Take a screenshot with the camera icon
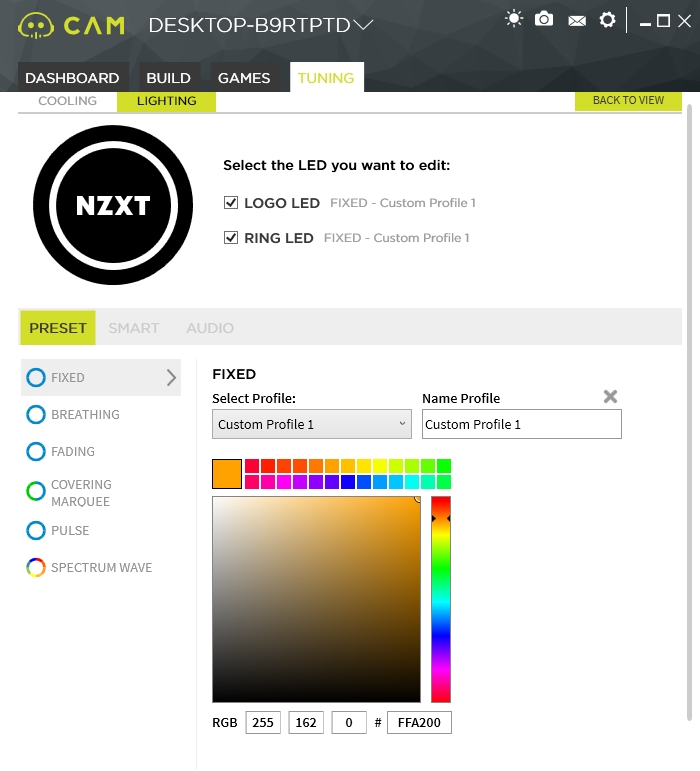The width and height of the screenshot is (700, 771). 544,19
